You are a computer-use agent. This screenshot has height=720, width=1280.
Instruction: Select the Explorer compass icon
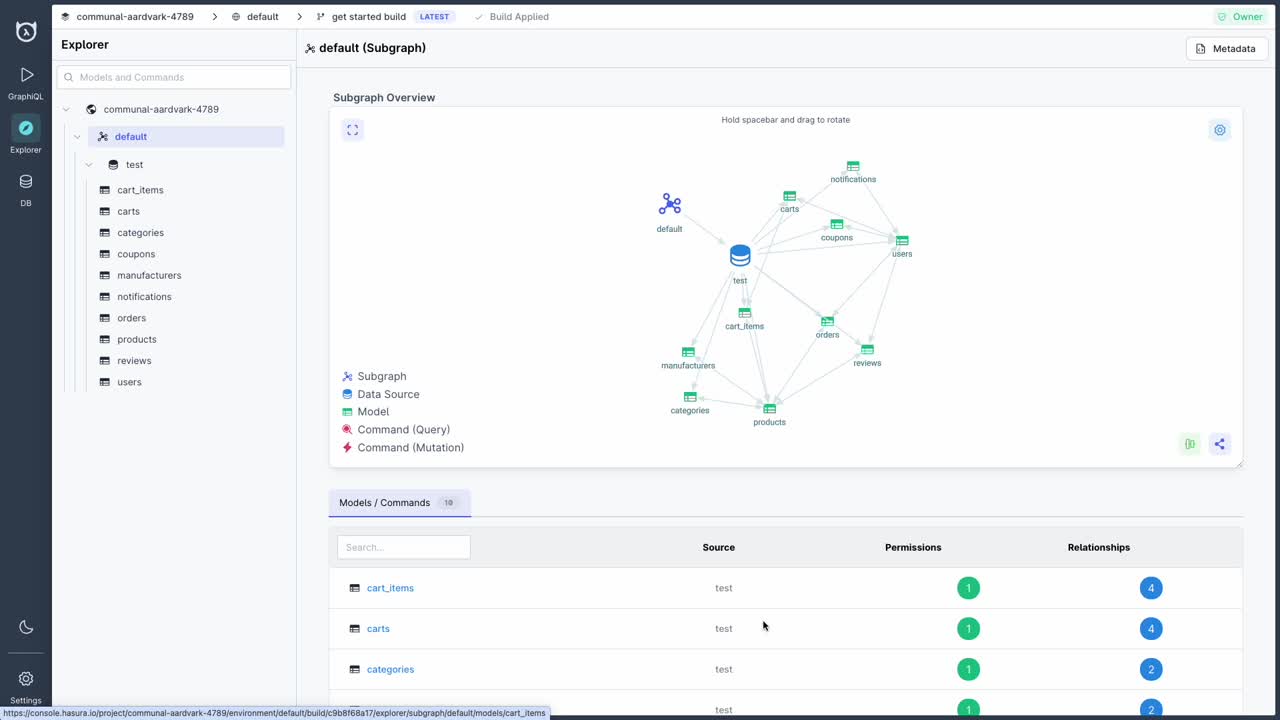(26, 128)
